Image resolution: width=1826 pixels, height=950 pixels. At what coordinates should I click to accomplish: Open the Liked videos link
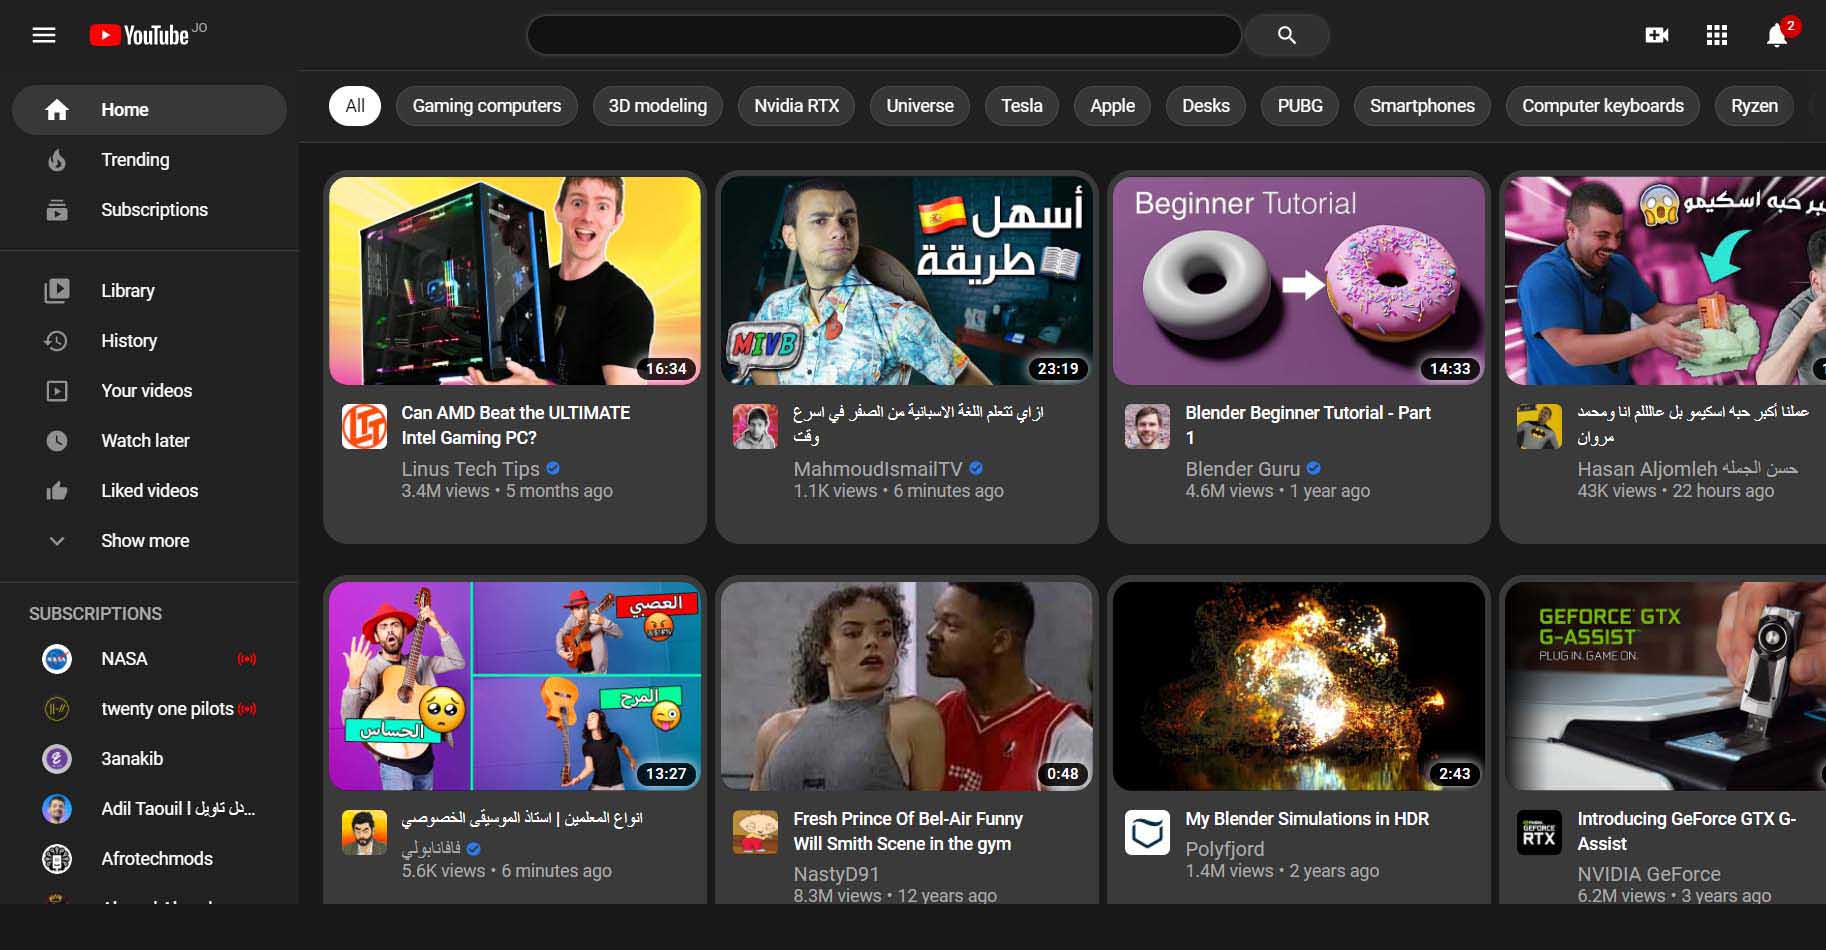click(149, 491)
